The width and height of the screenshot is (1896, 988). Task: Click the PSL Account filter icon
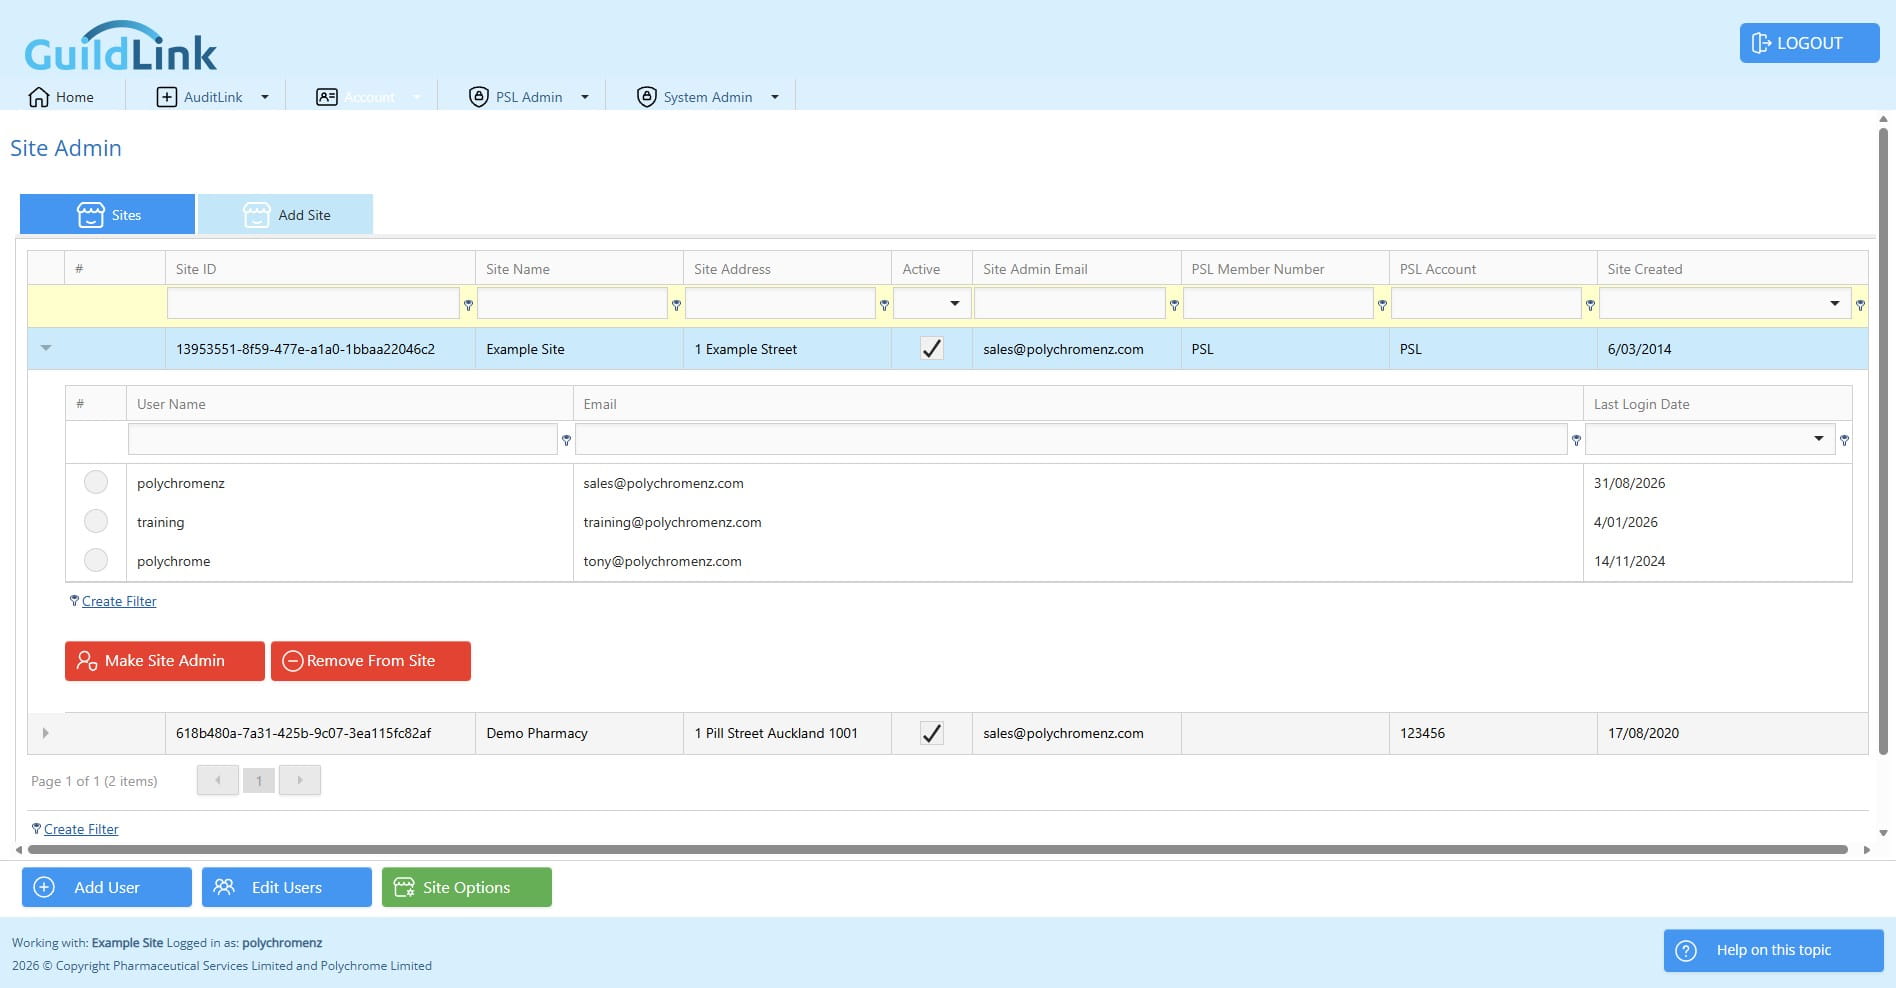point(1590,304)
